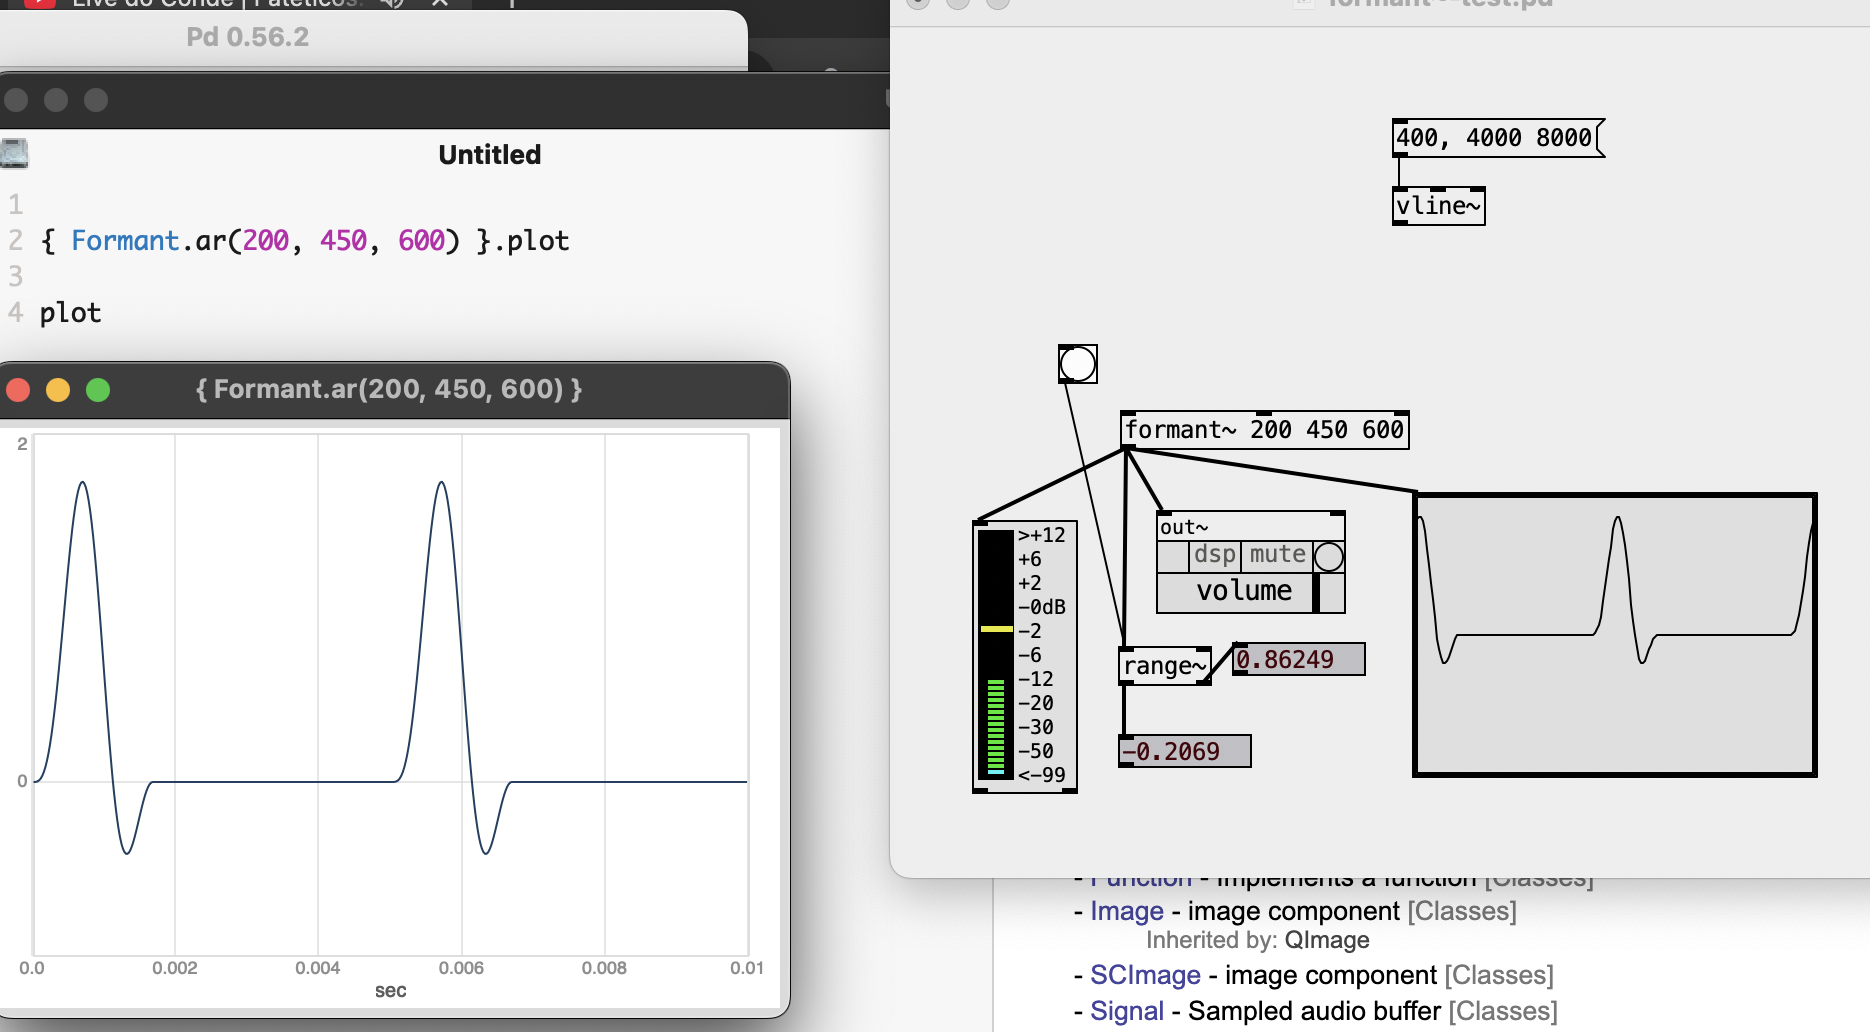Click the volume slider in the out~ panel
Screen dimensions: 1870x1032
point(1240,591)
